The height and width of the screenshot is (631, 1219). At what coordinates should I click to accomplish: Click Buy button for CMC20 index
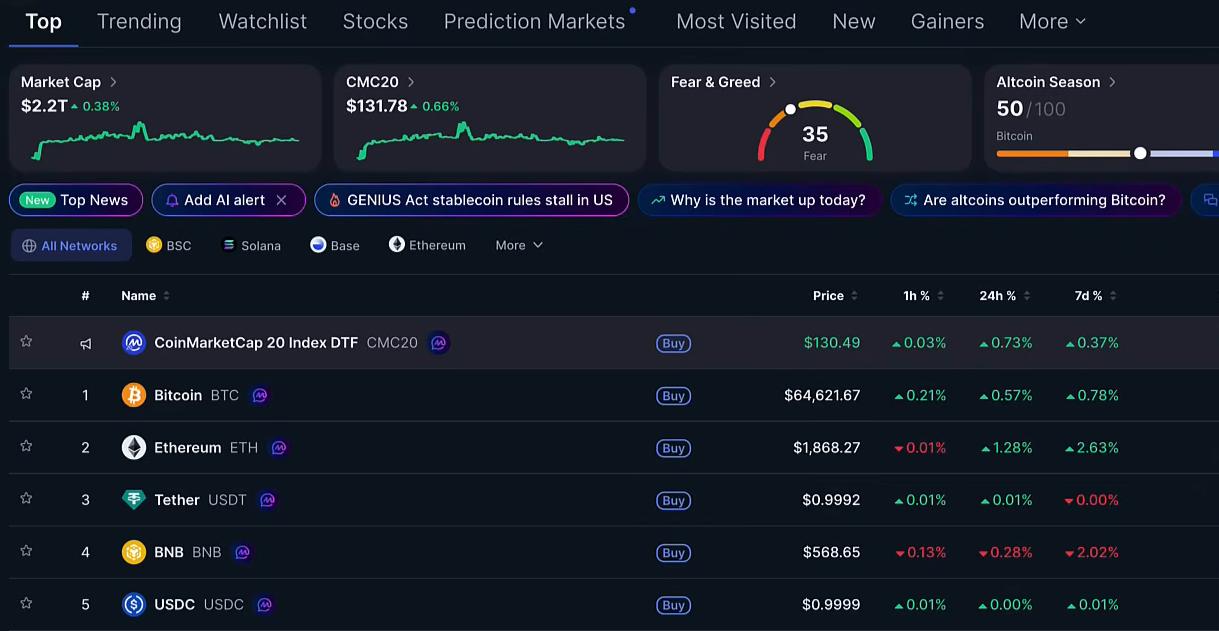point(674,343)
